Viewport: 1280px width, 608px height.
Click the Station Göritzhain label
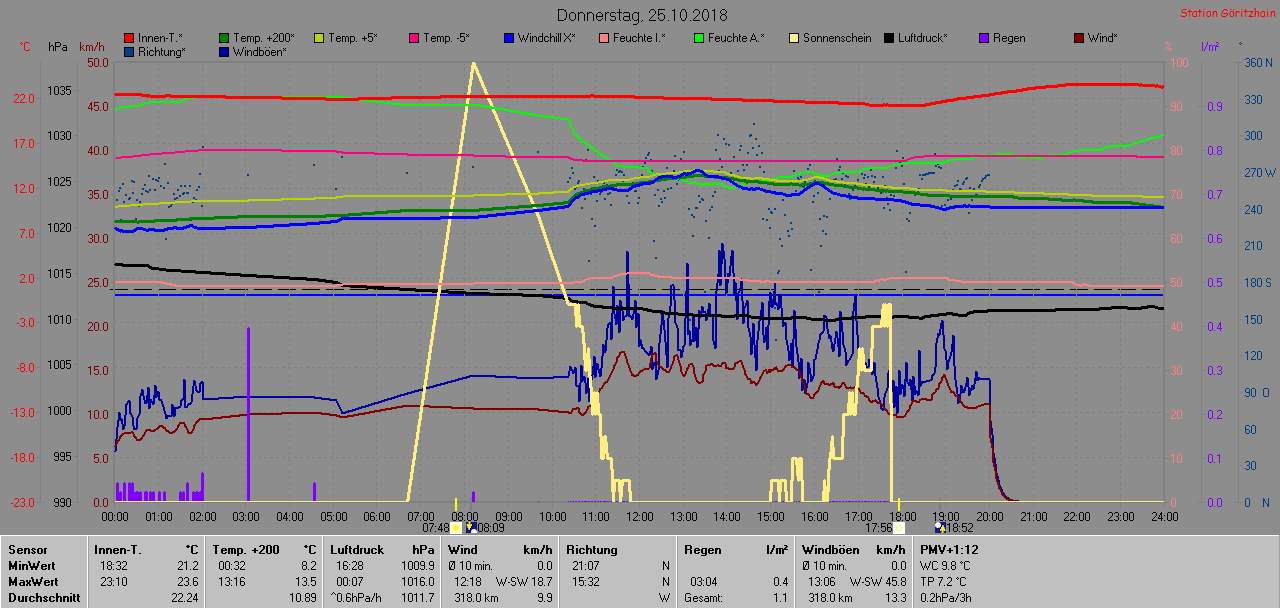[x=1226, y=13]
